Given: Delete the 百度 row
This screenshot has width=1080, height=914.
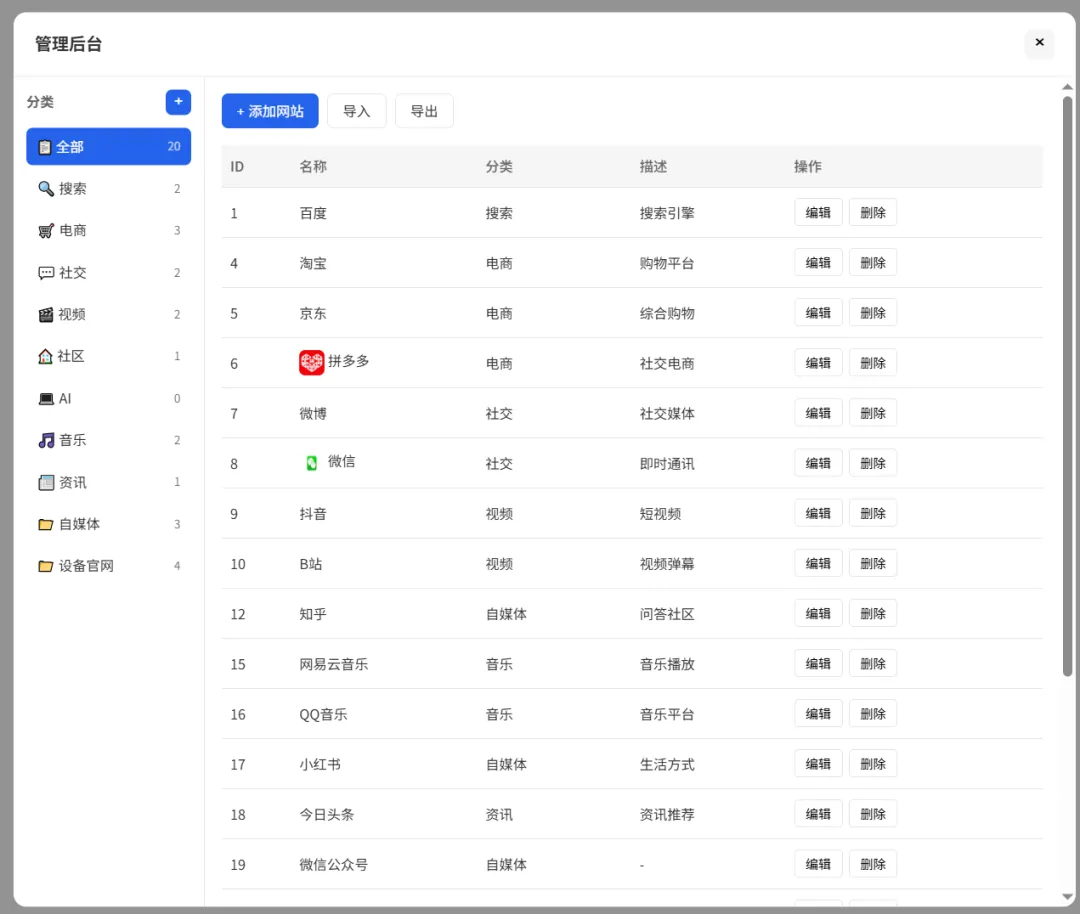Looking at the screenshot, I should click(873, 213).
